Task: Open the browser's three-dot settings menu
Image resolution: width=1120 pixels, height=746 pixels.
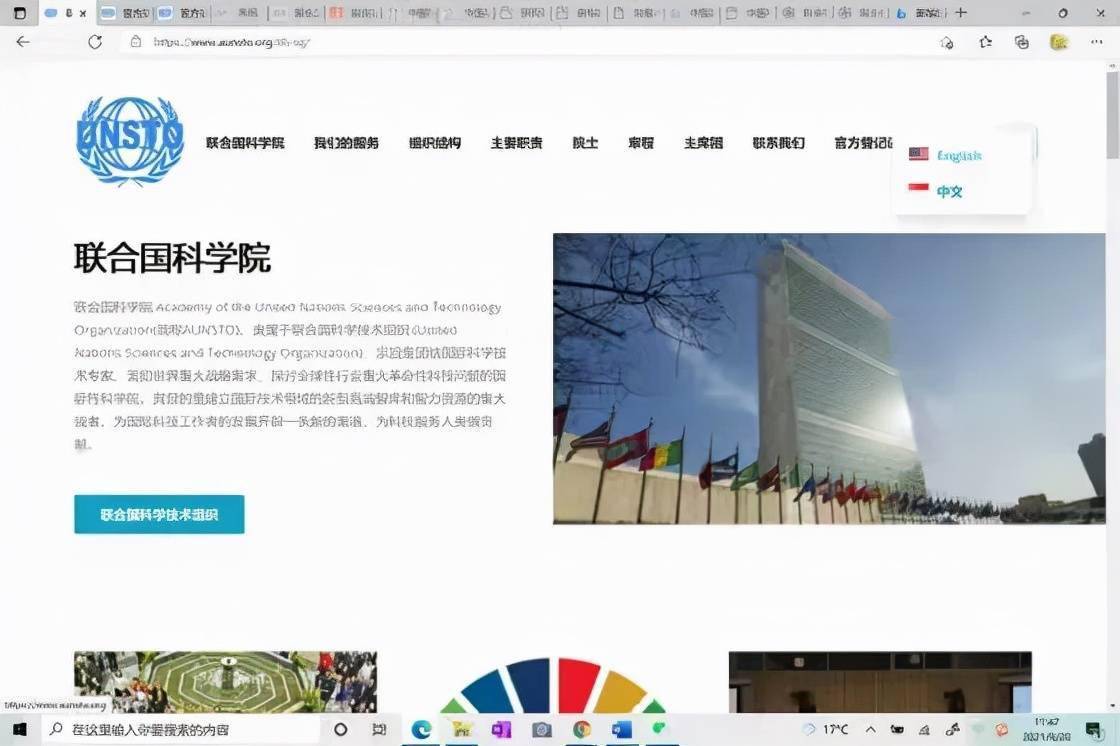Action: tap(1097, 44)
